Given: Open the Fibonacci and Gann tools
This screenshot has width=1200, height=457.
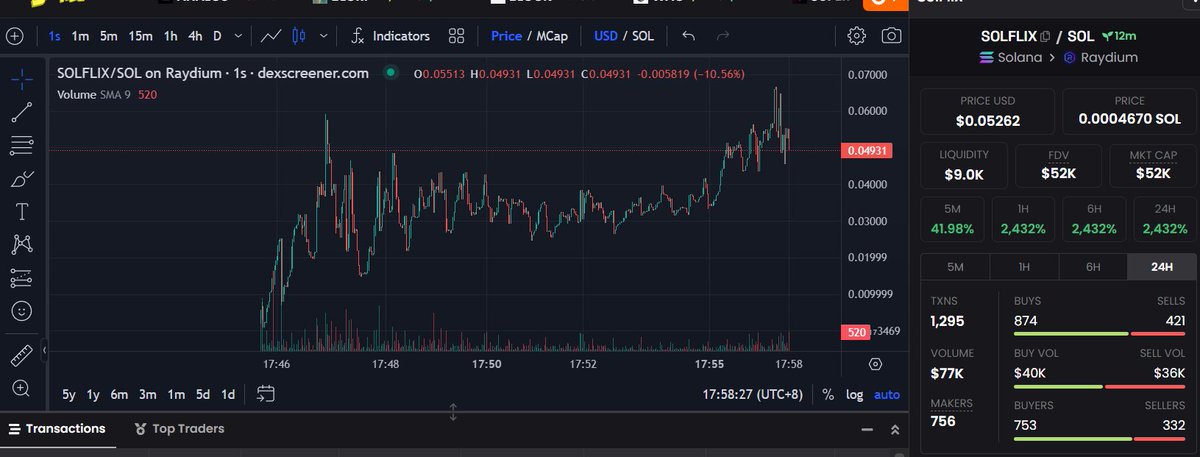Looking at the screenshot, I should [x=21, y=145].
